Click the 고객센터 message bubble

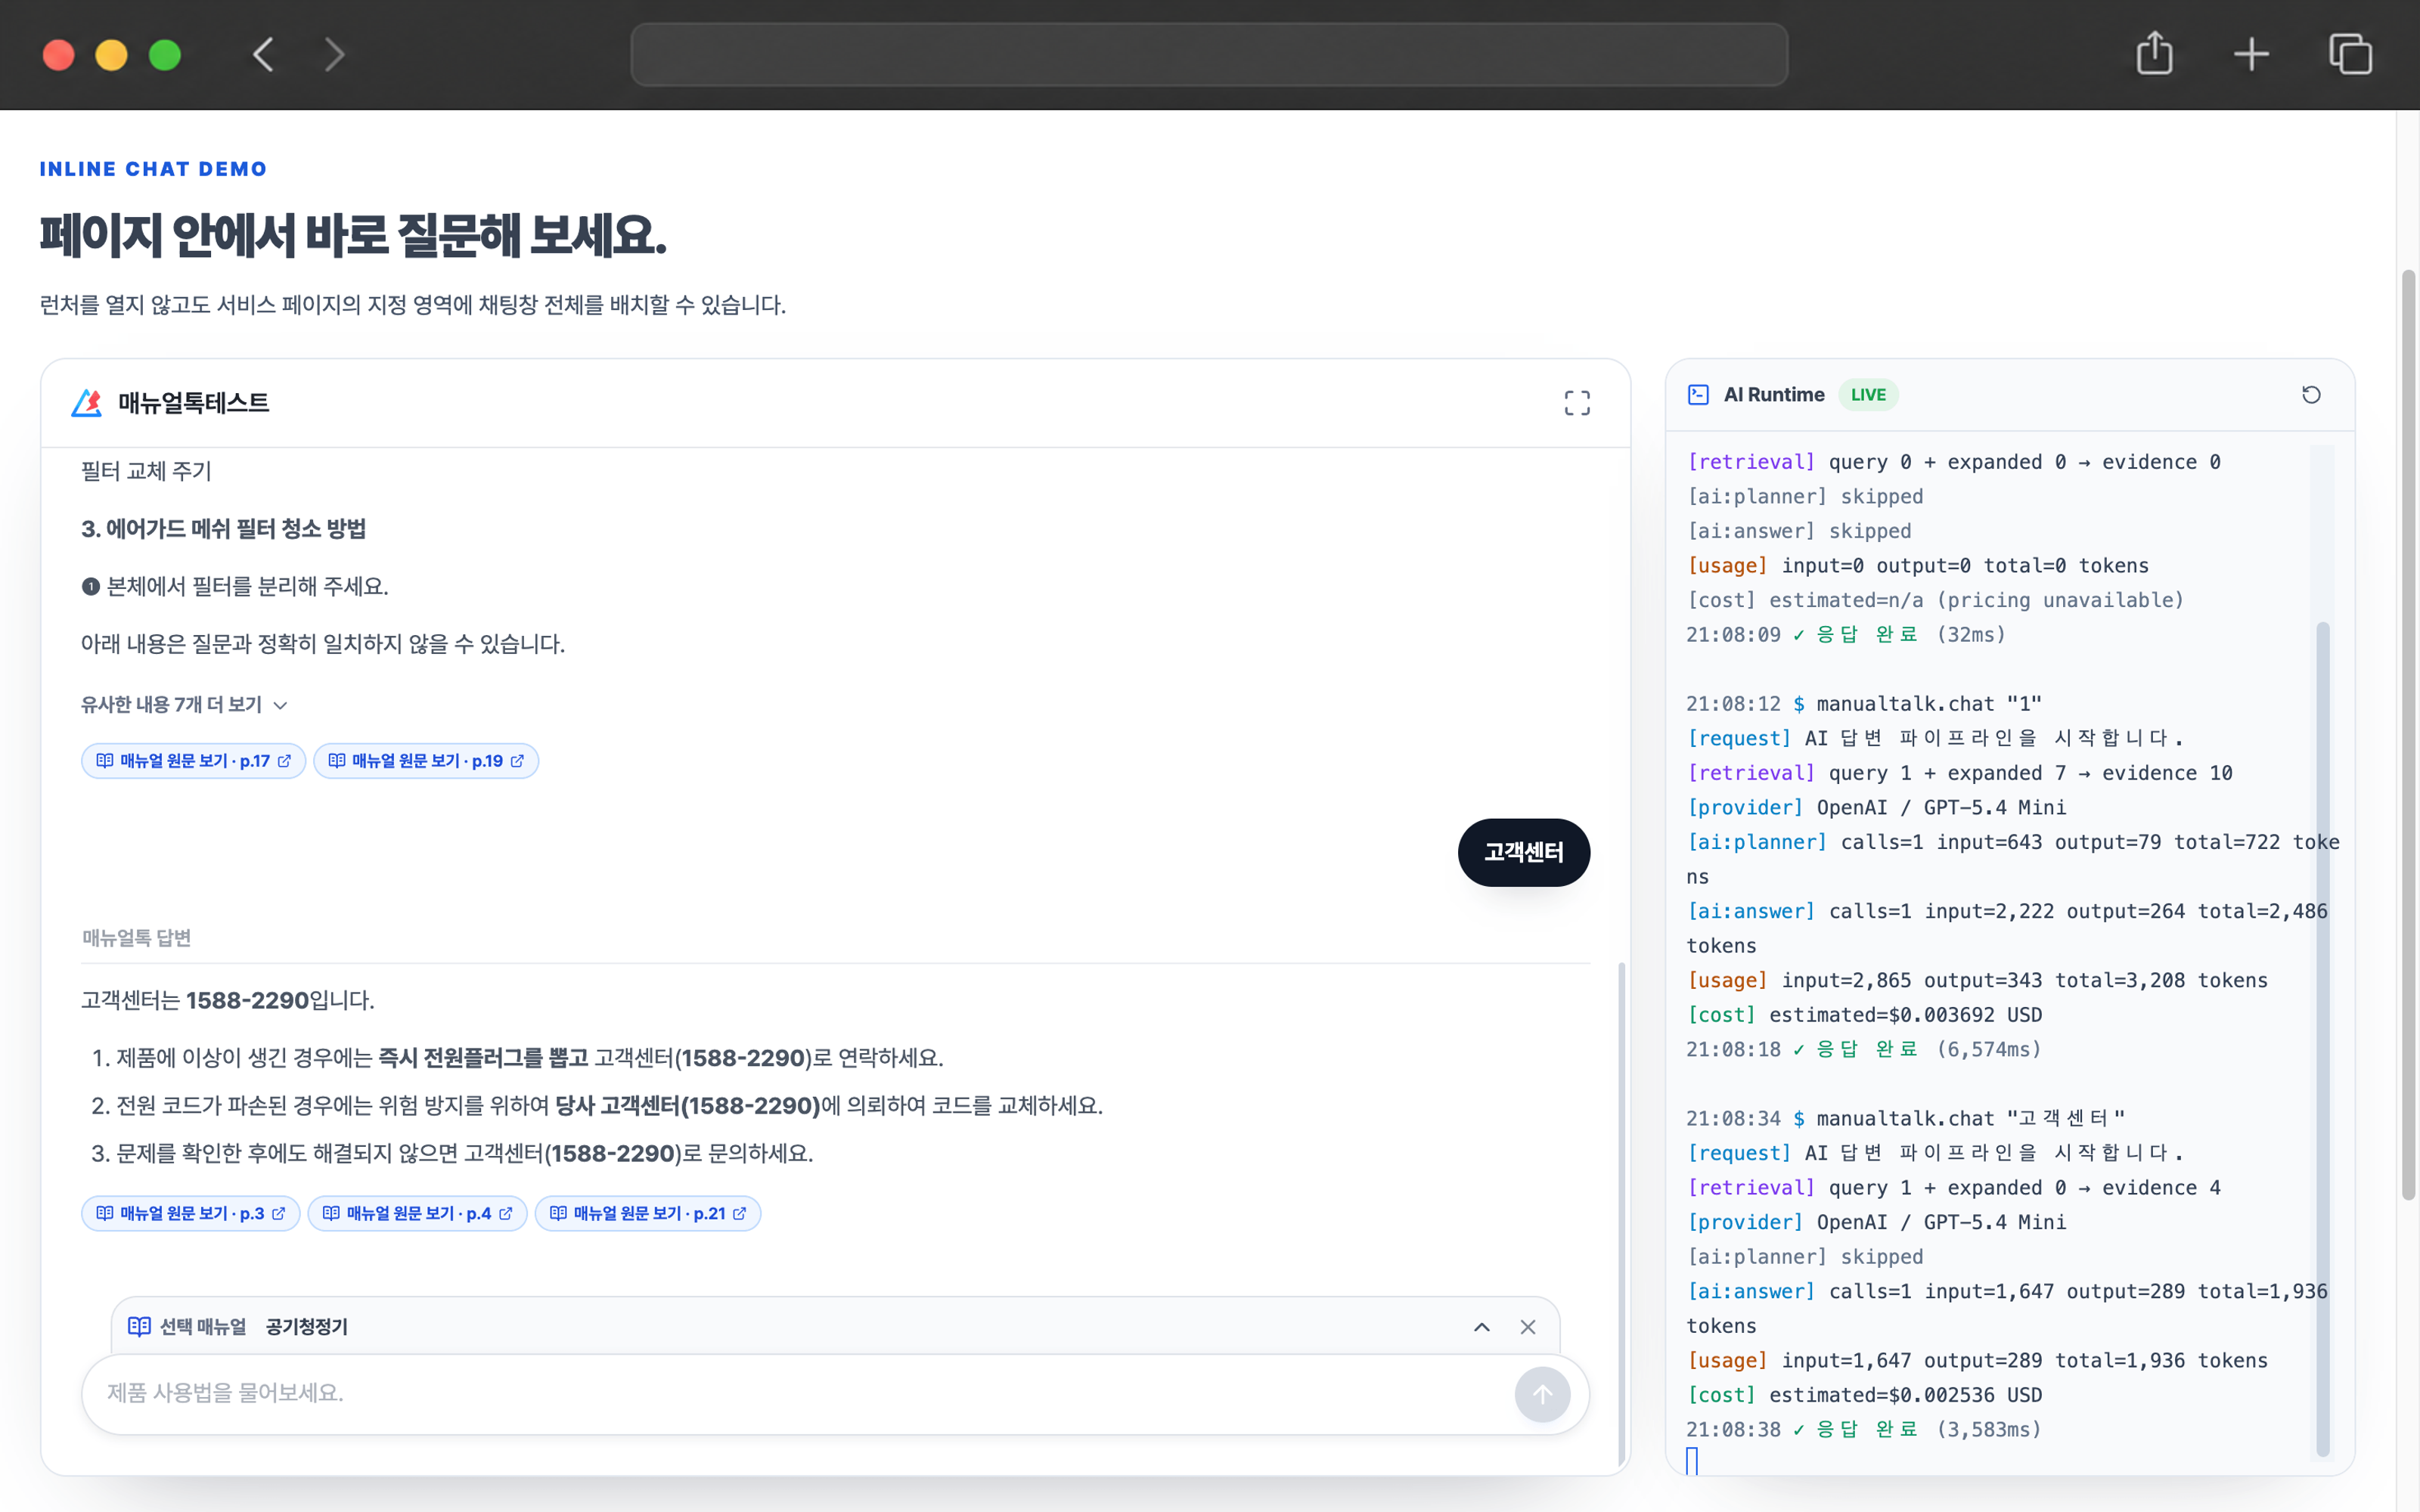(x=1523, y=852)
